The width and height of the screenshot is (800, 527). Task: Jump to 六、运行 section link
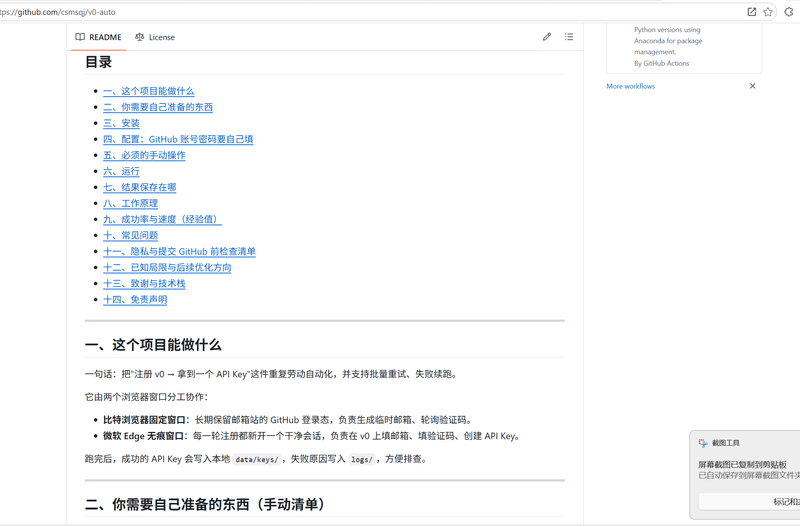pos(121,171)
